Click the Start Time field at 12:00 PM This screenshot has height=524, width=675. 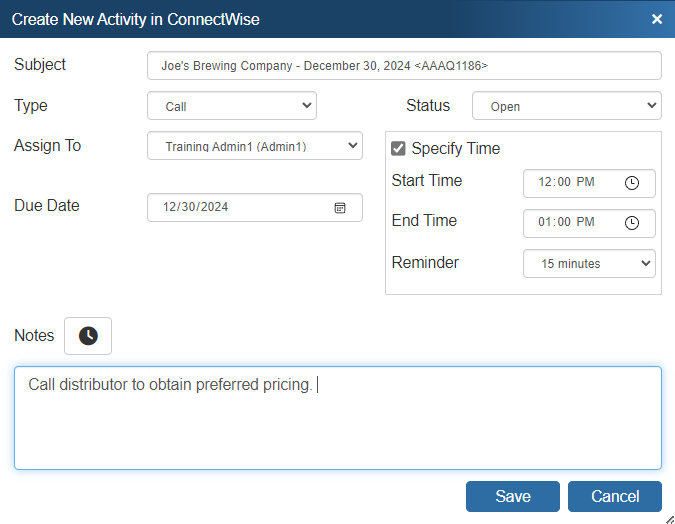coord(570,183)
